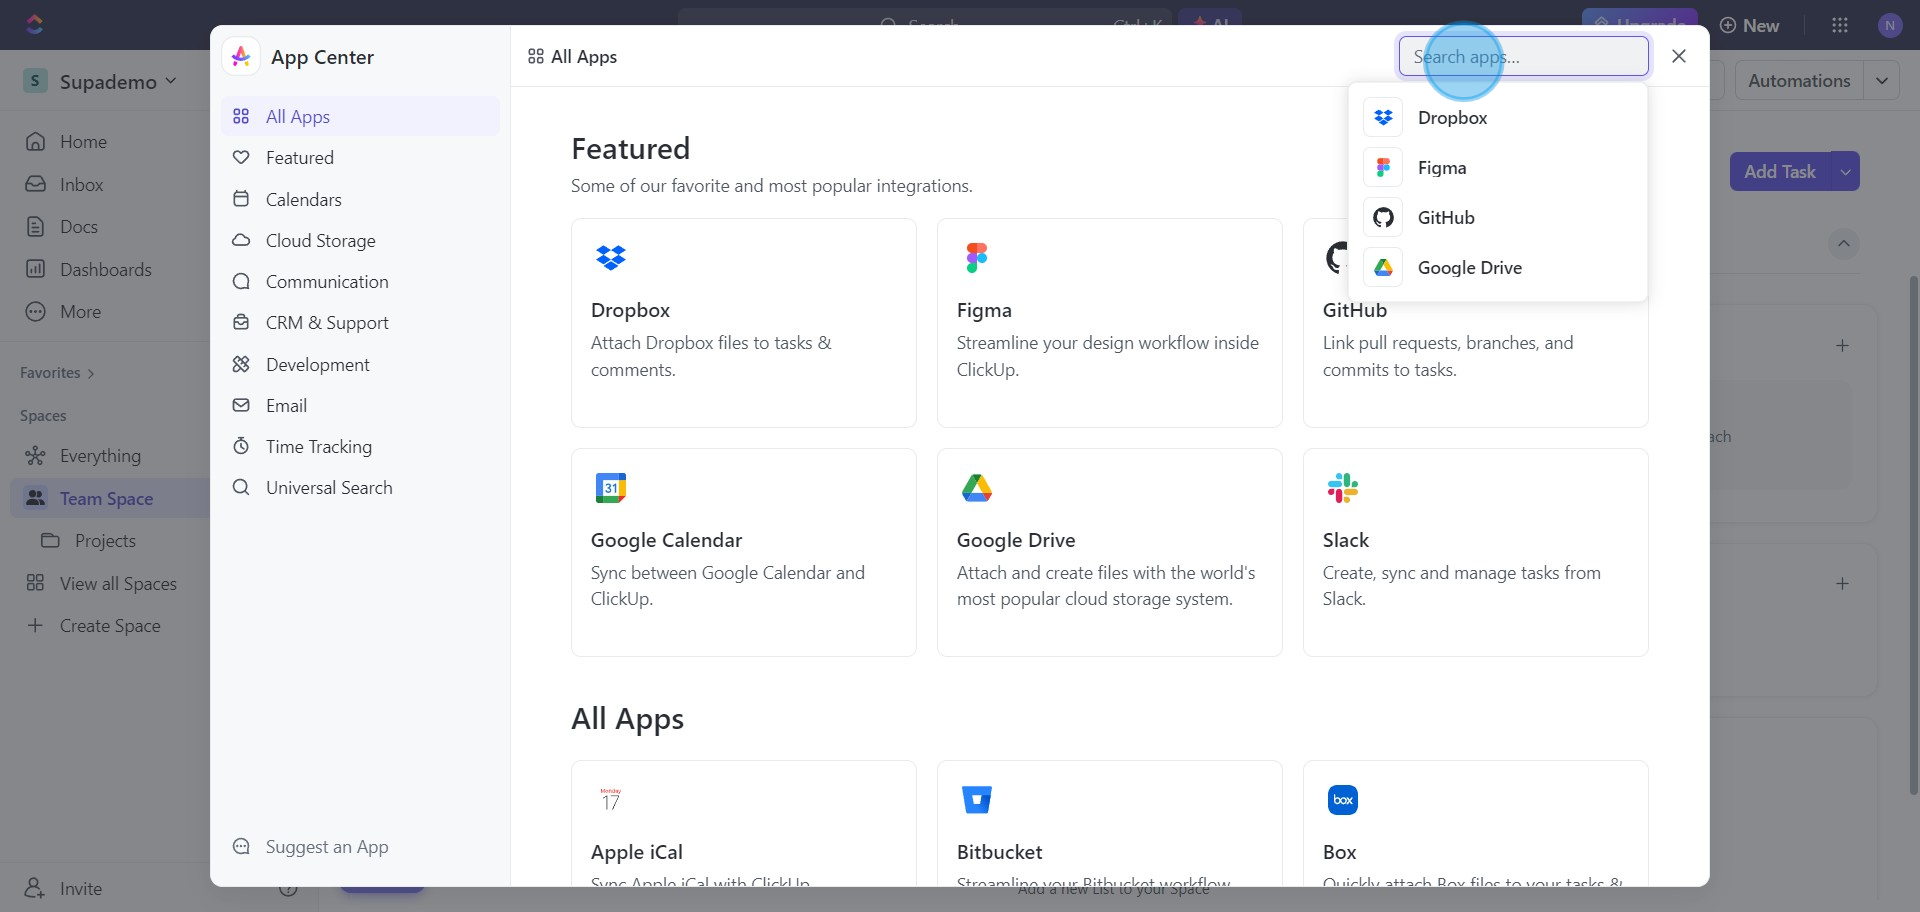Choose GitHub from search suggestions
The image size is (1920, 912).
click(x=1497, y=217)
